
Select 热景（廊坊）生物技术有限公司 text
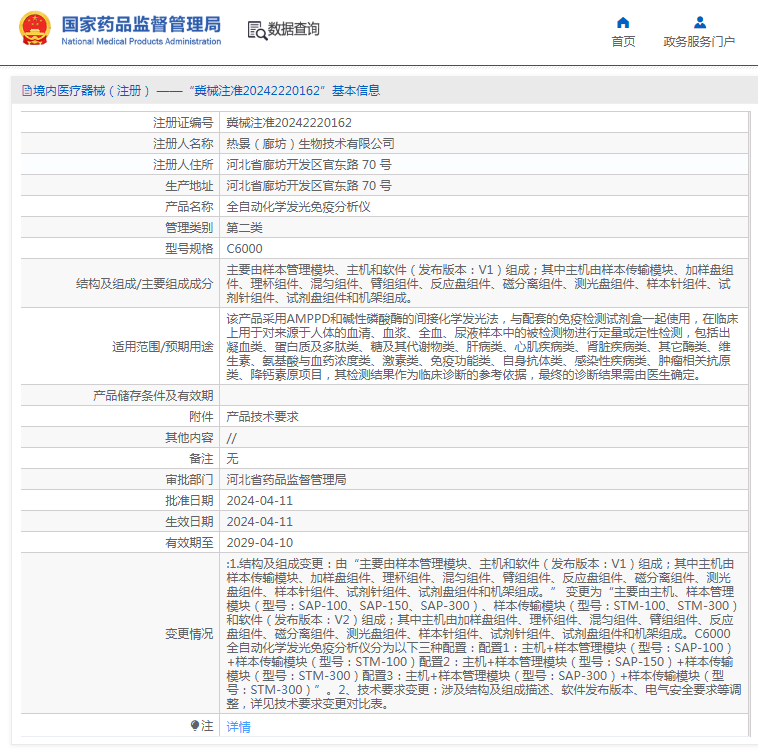310,144
